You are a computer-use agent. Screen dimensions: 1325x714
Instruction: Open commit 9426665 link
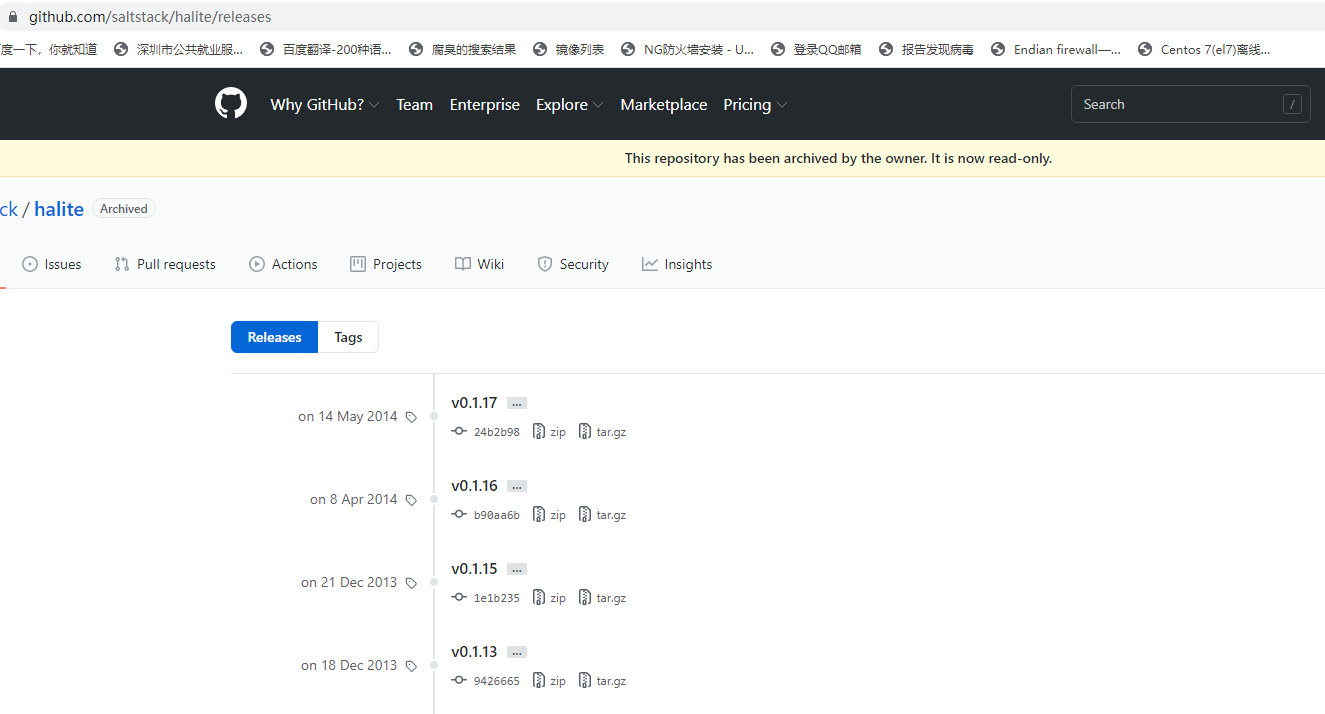pos(497,681)
